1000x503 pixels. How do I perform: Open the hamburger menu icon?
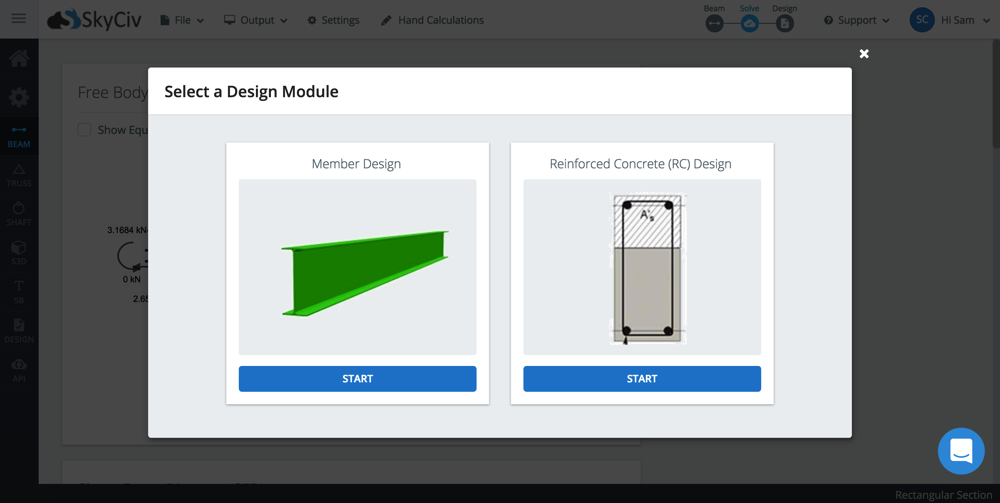click(x=18, y=18)
